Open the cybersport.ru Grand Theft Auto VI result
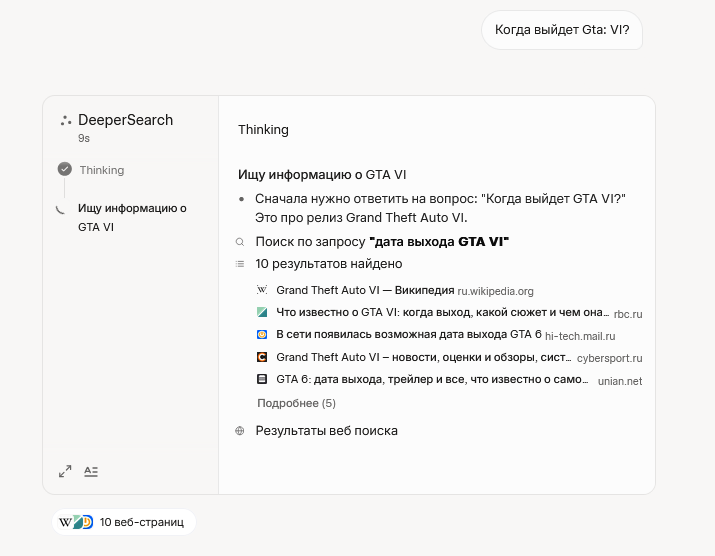The height and width of the screenshot is (556, 715). (x=424, y=357)
